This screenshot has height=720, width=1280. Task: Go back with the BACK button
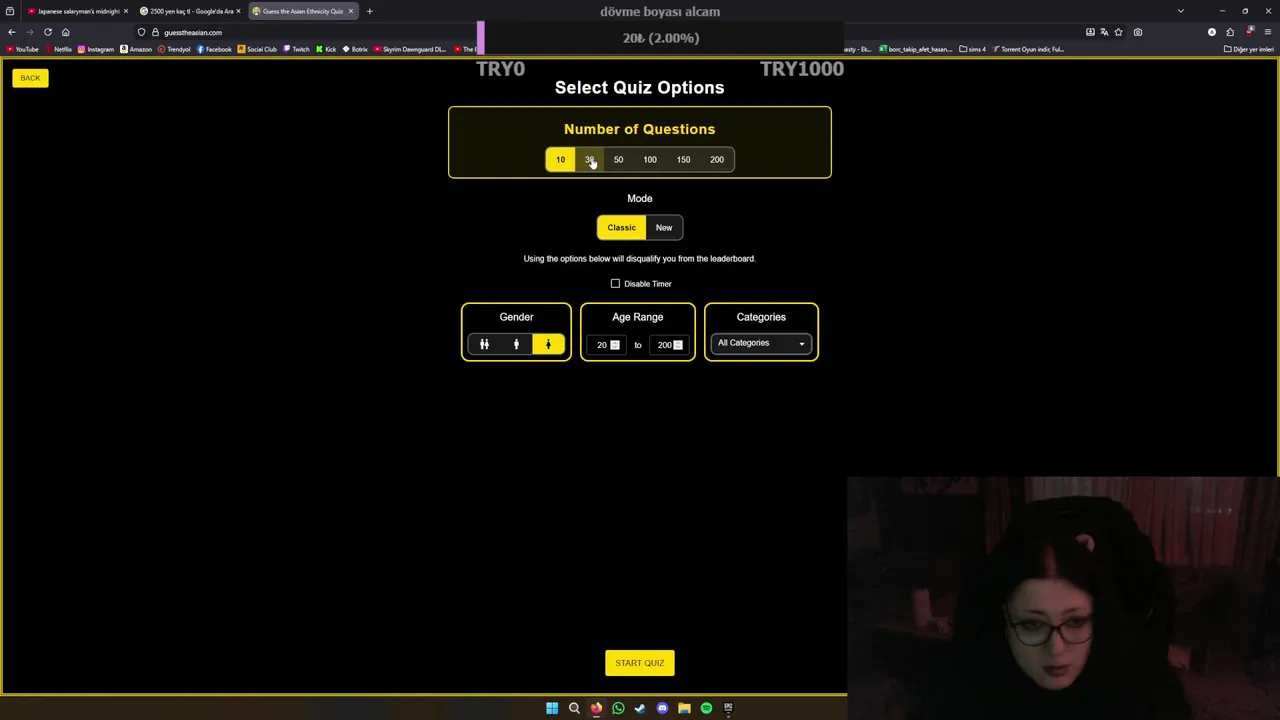30,78
